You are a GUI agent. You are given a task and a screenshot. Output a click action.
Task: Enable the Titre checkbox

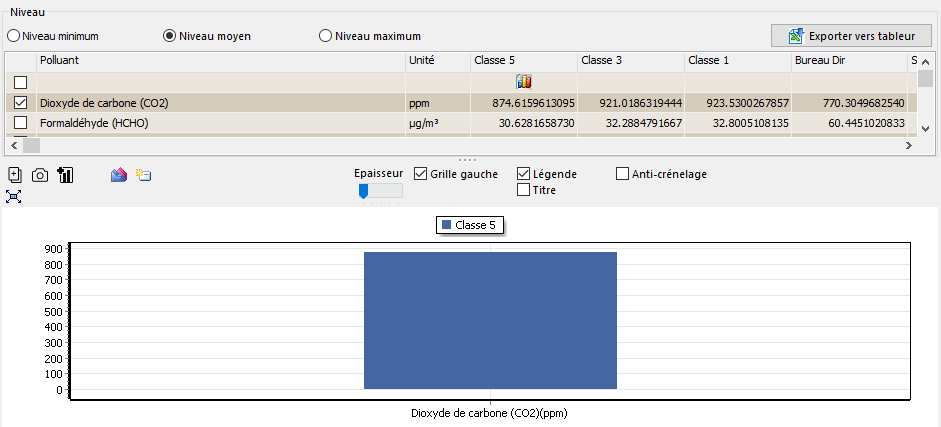523,190
